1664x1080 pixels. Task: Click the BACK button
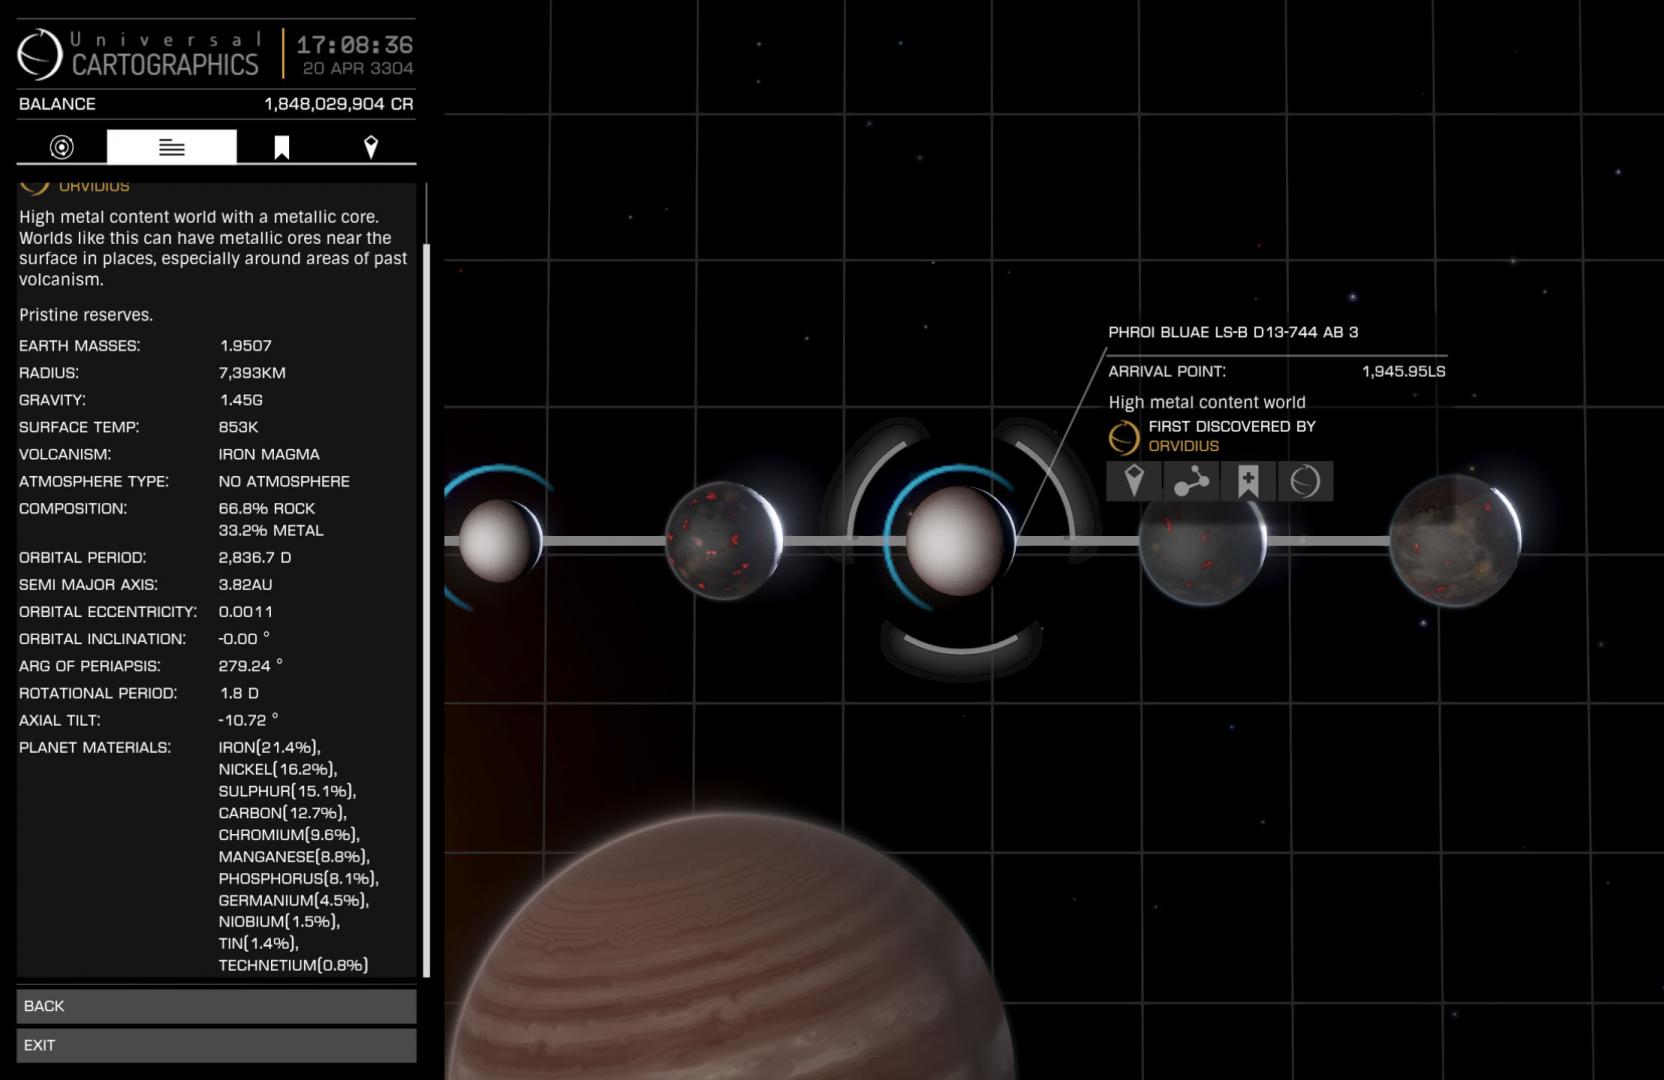(216, 1006)
